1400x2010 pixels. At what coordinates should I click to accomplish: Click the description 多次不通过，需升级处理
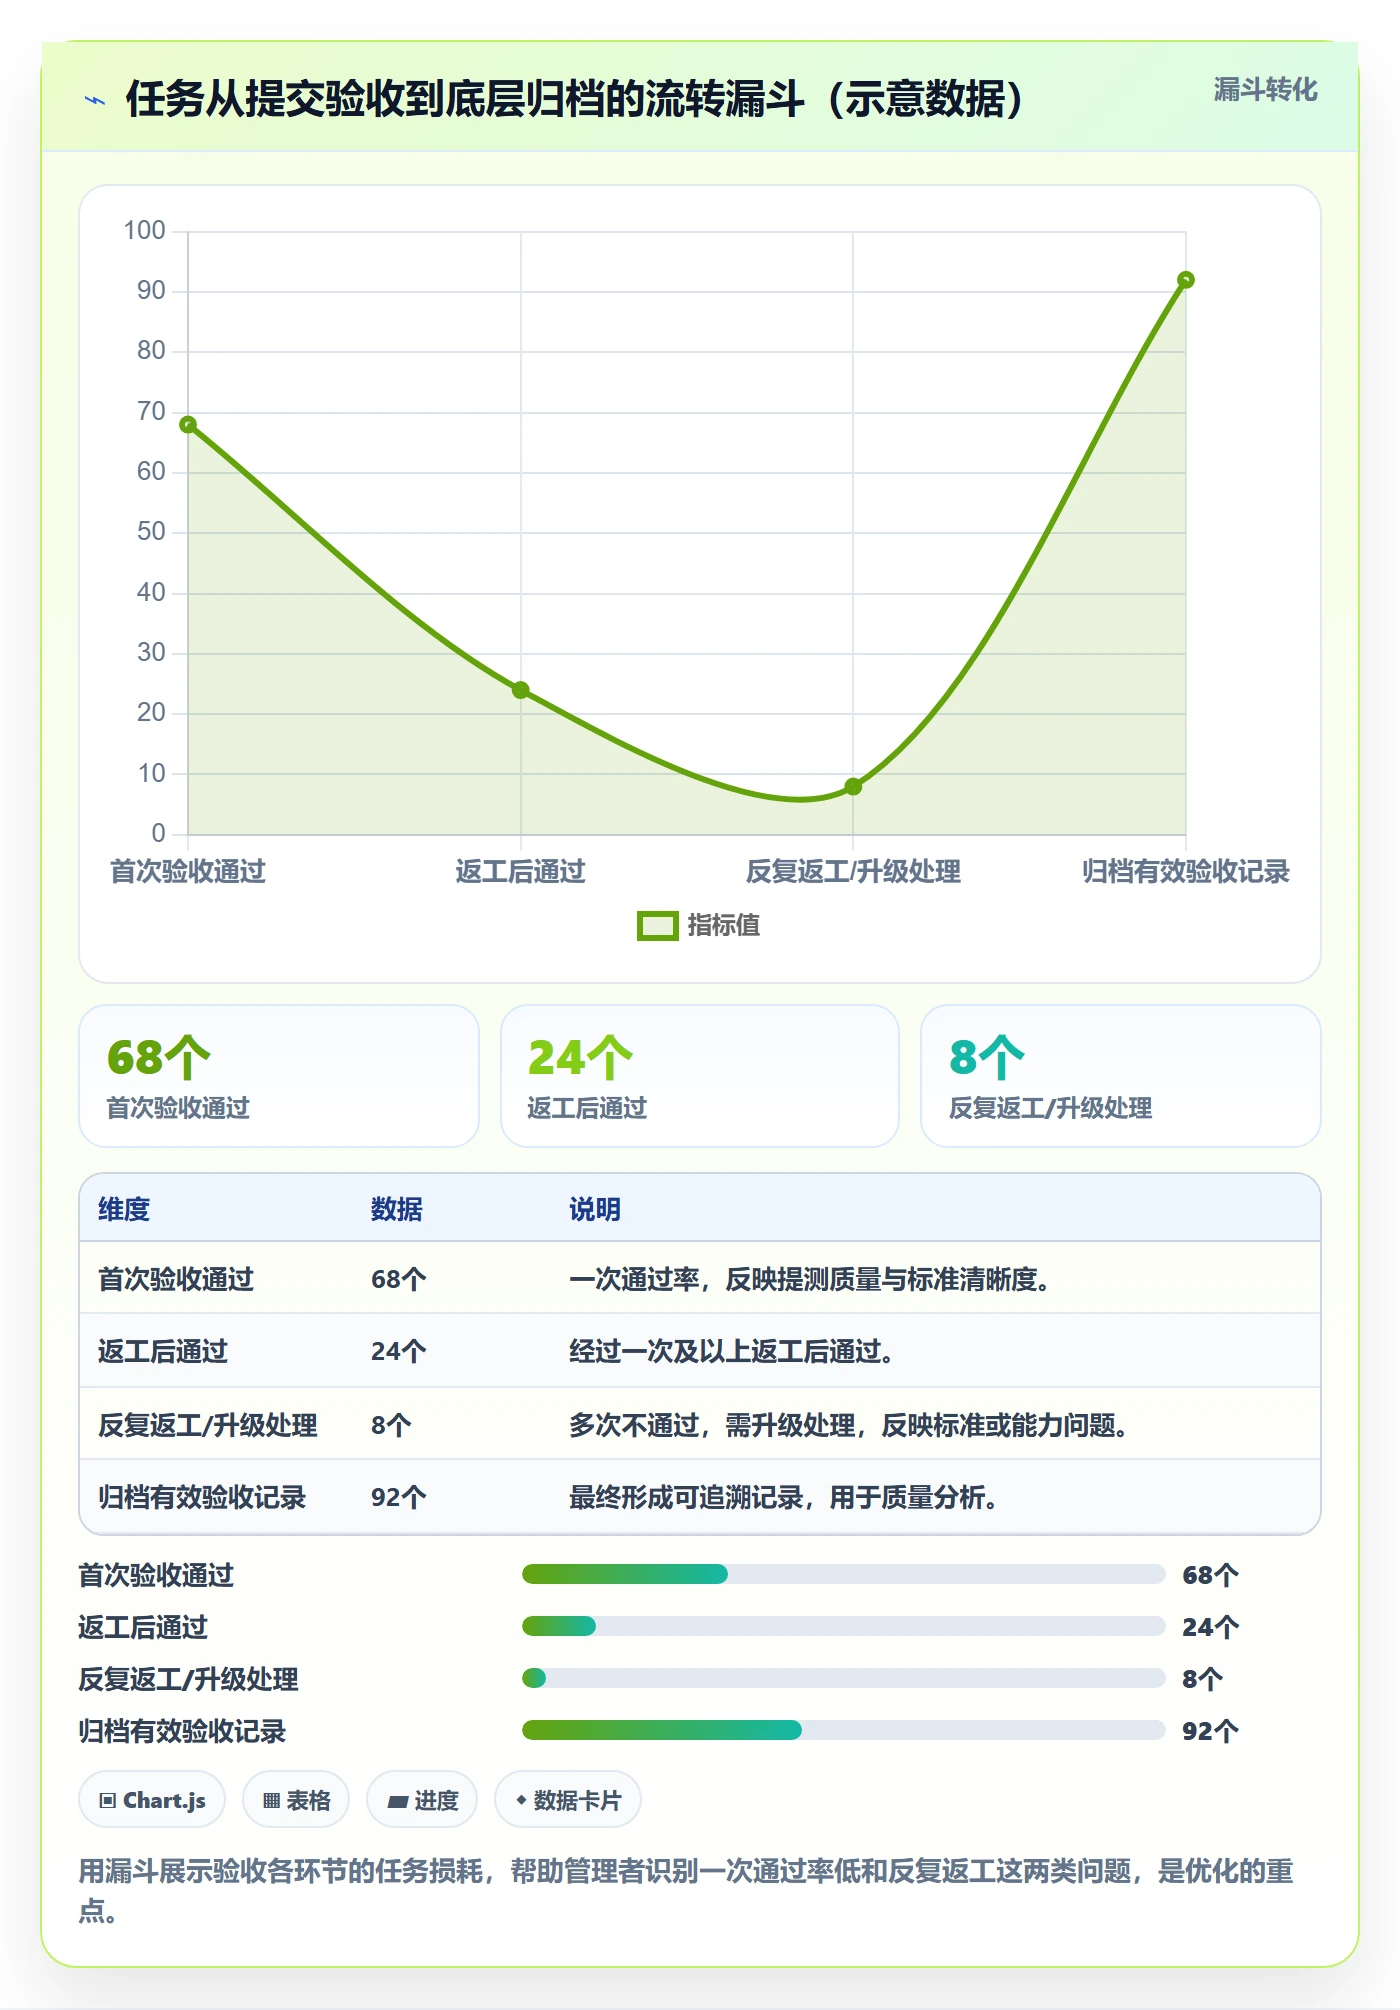point(849,1425)
